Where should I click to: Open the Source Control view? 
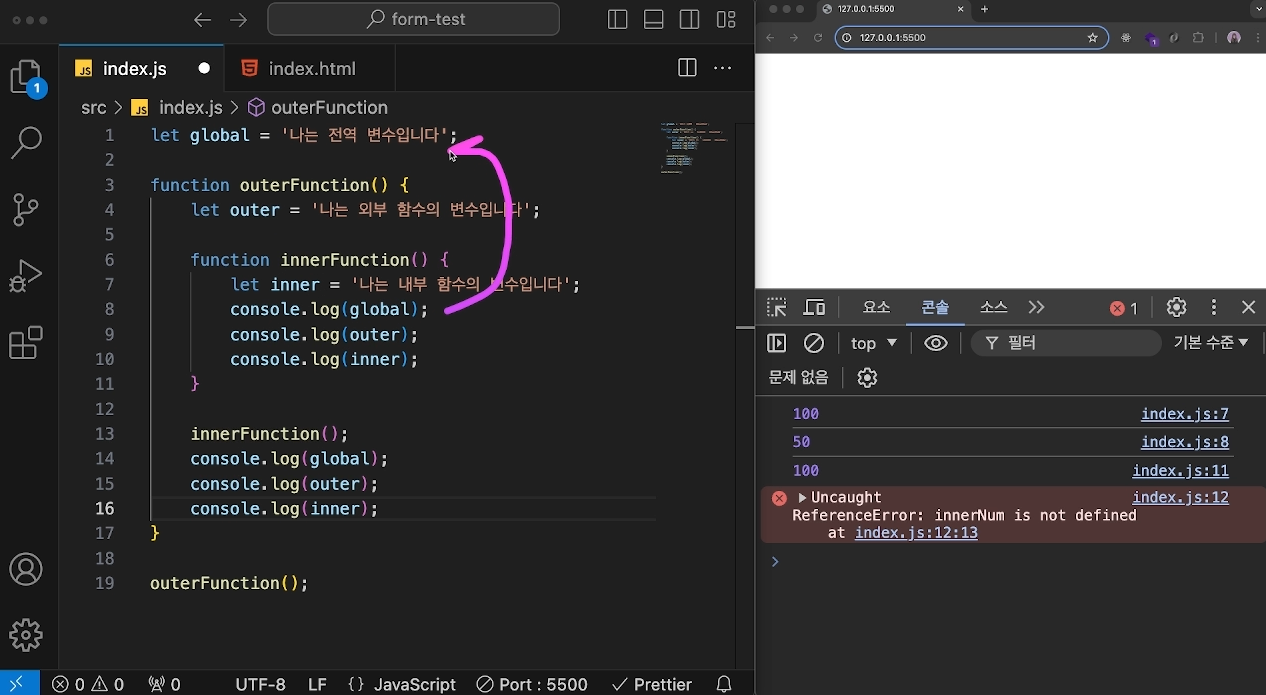[x=26, y=209]
